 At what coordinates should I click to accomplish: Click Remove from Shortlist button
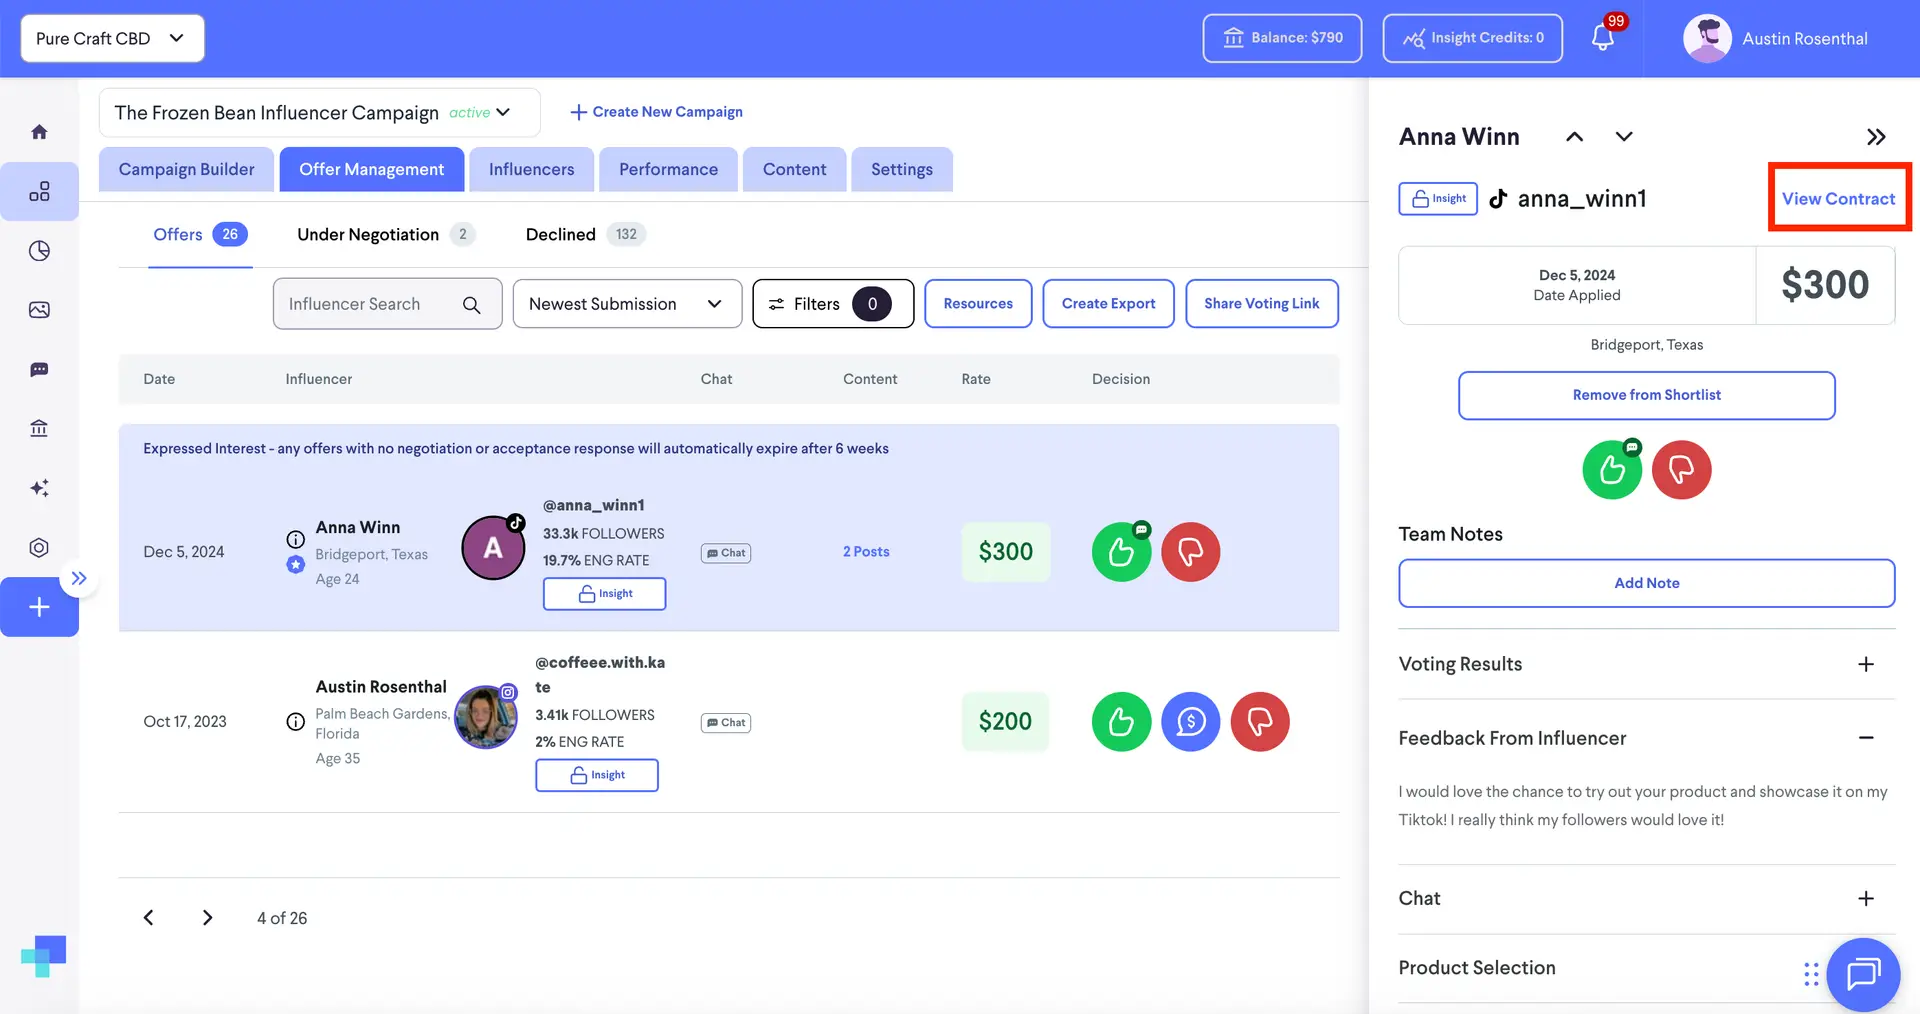click(1645, 394)
